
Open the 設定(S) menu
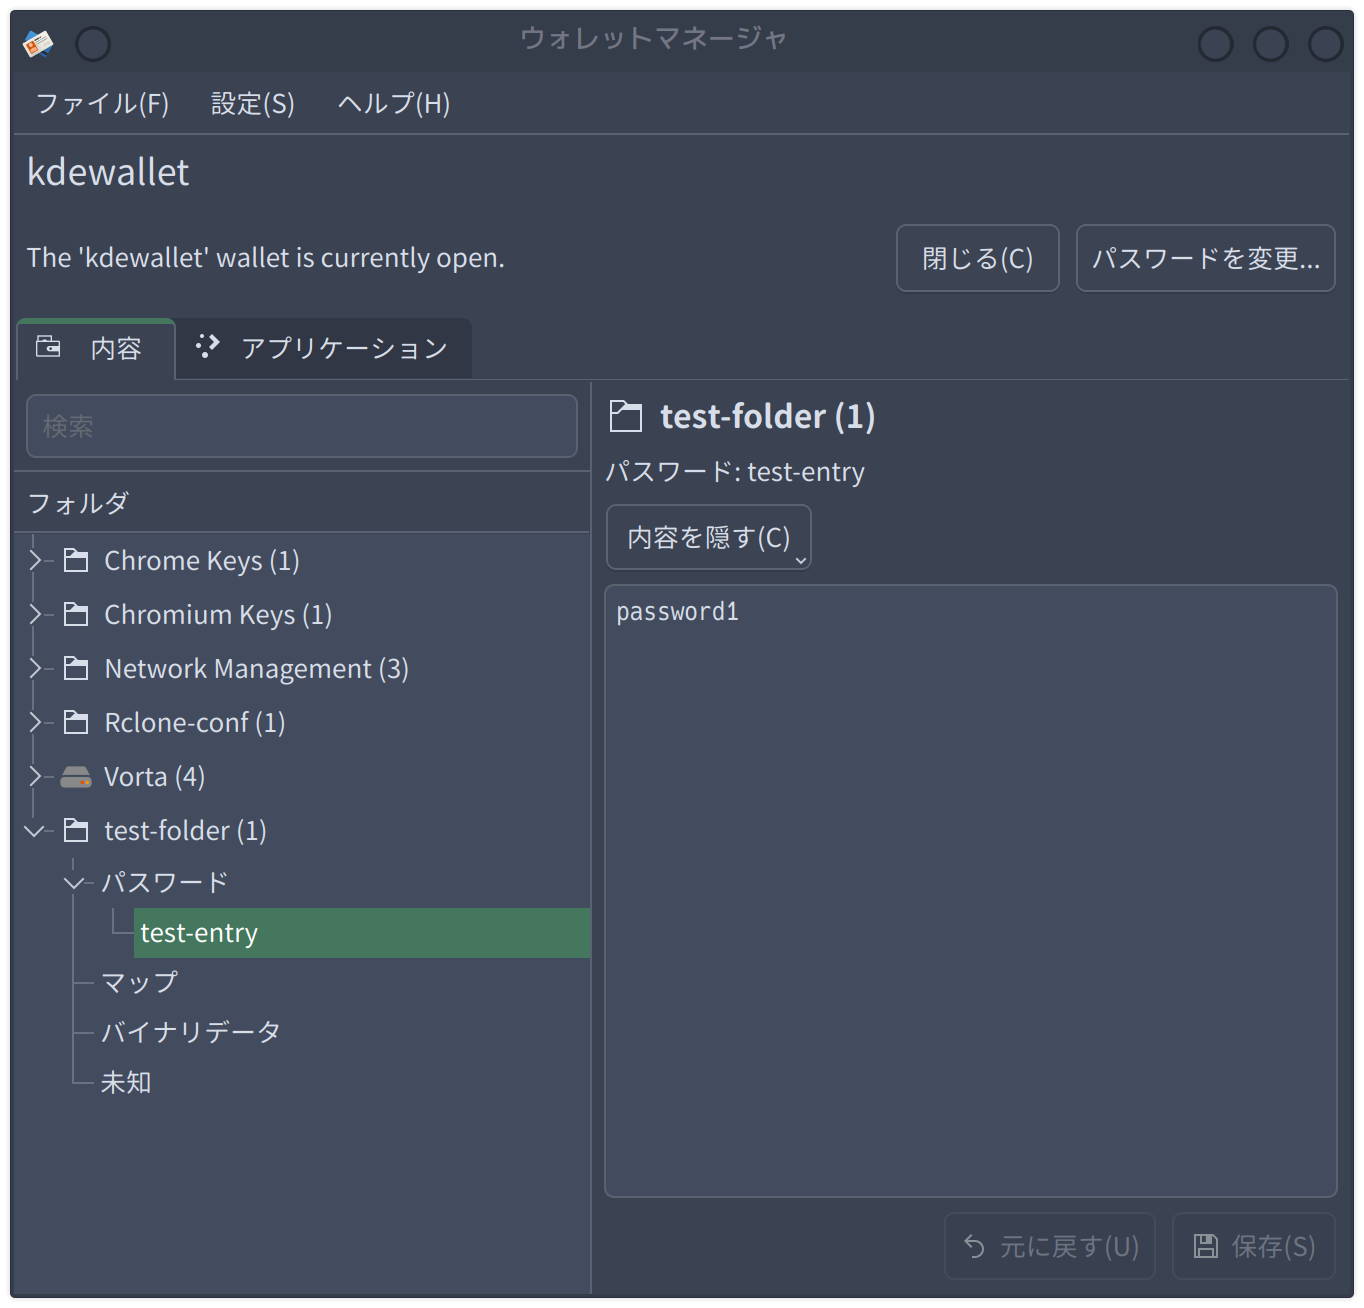[251, 103]
